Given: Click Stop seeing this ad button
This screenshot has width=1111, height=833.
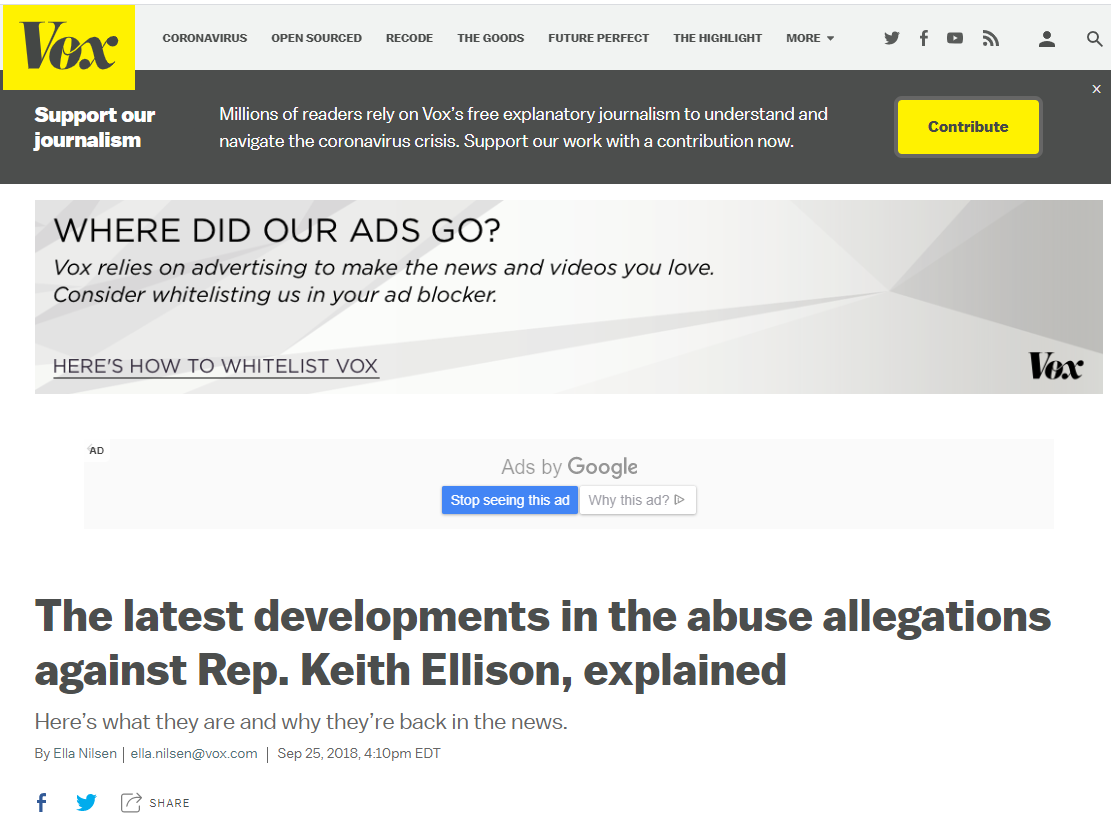Looking at the screenshot, I should (509, 500).
